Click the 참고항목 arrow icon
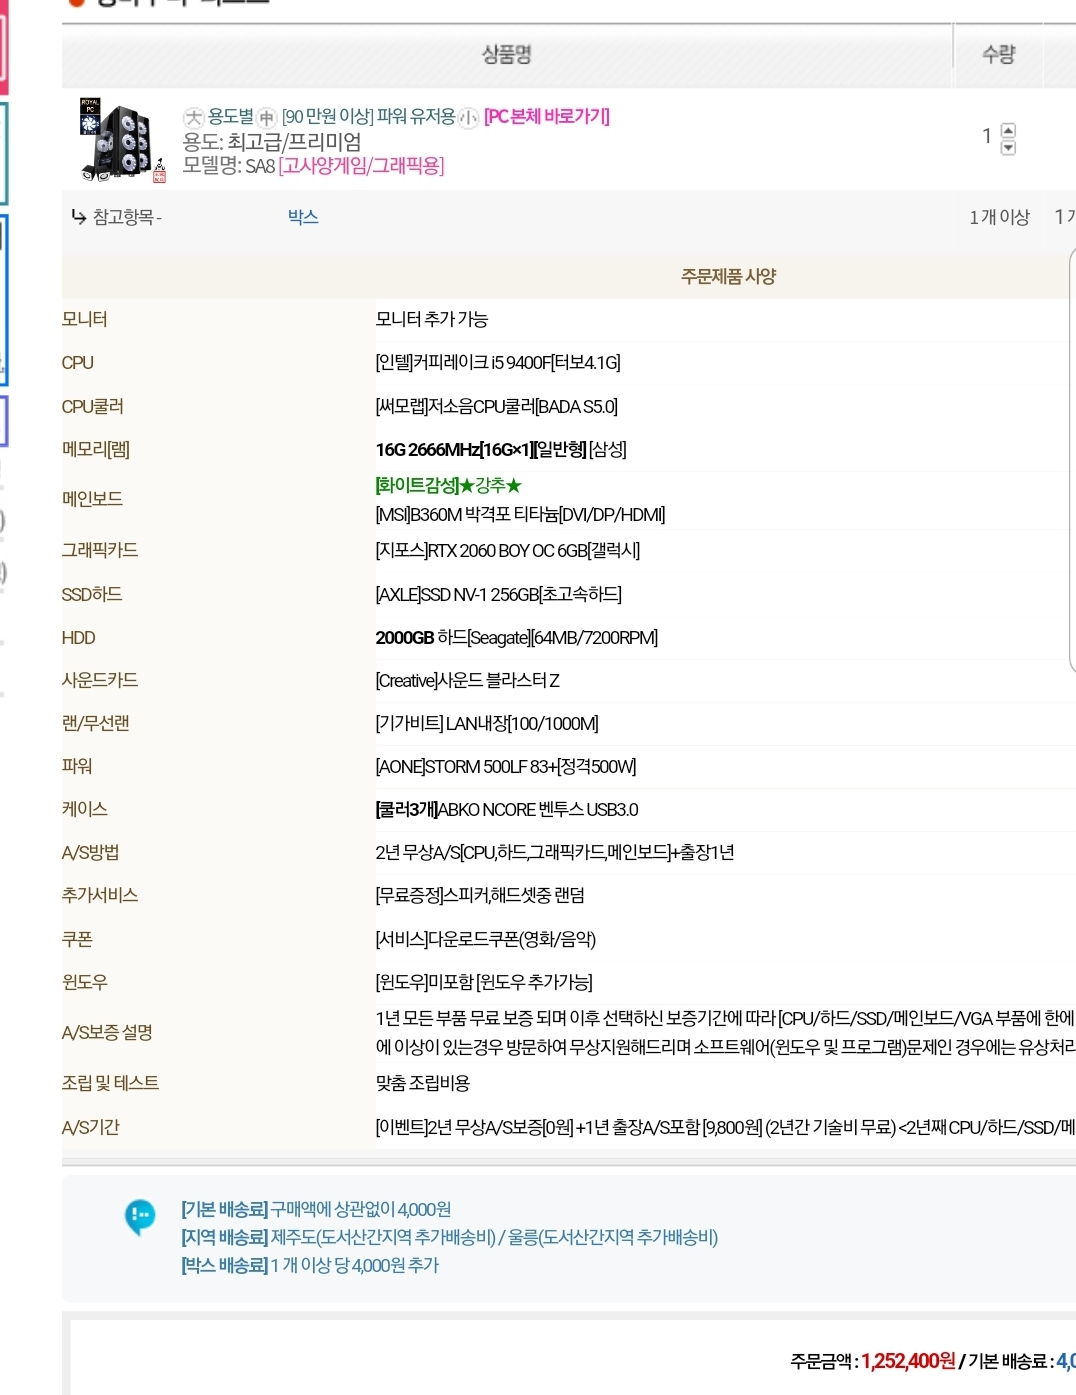 (79, 216)
